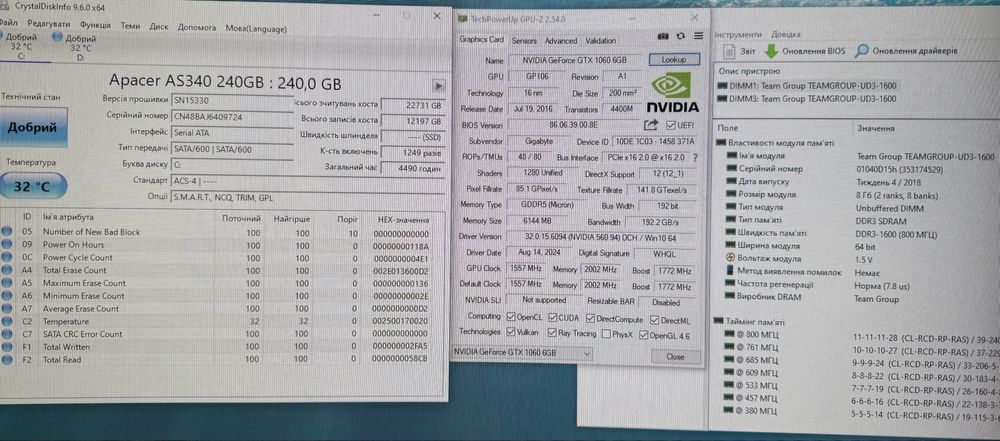Click the firmware version field SN15330

point(231,100)
